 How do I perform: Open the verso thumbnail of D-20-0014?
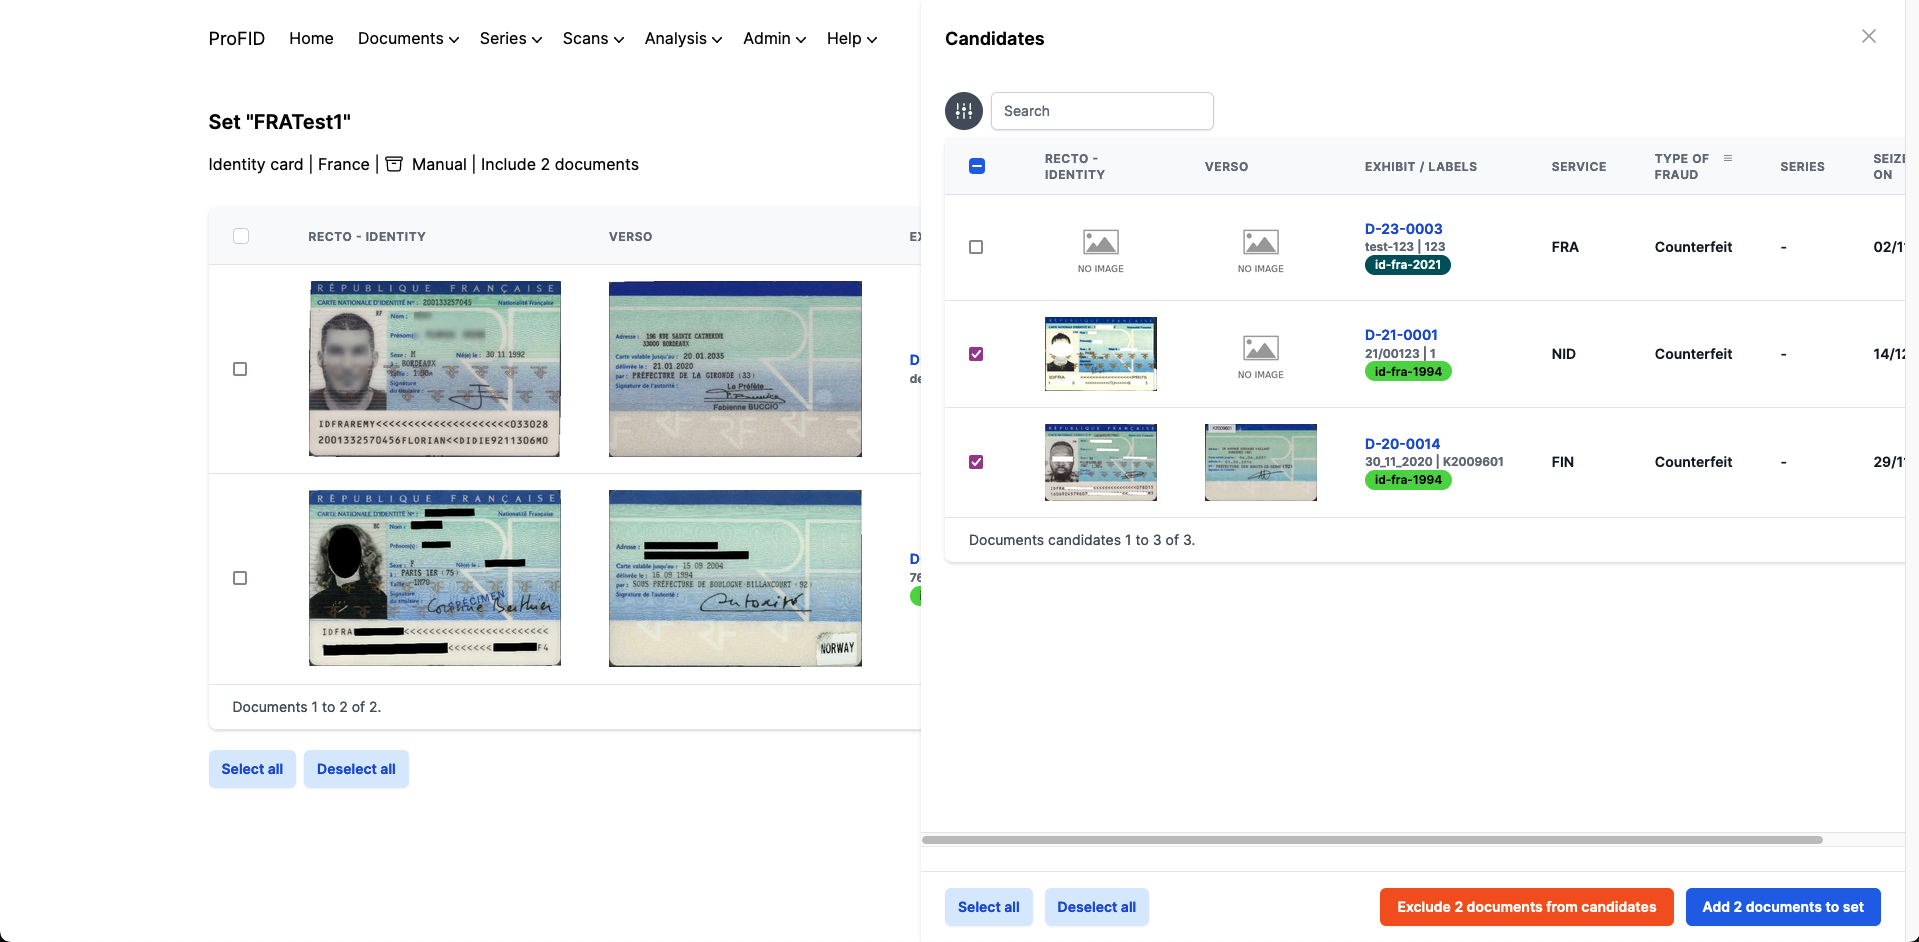coord(1260,462)
